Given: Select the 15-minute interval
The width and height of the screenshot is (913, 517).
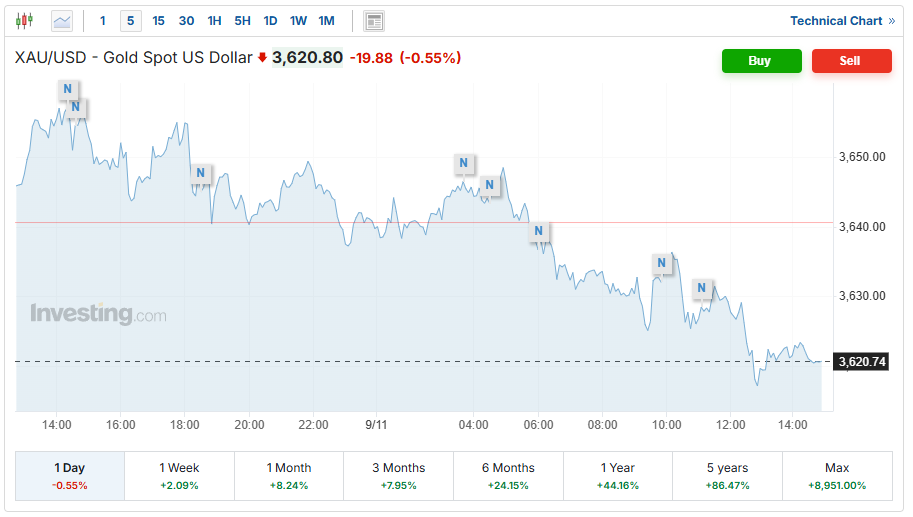Looking at the screenshot, I should (x=159, y=20).
